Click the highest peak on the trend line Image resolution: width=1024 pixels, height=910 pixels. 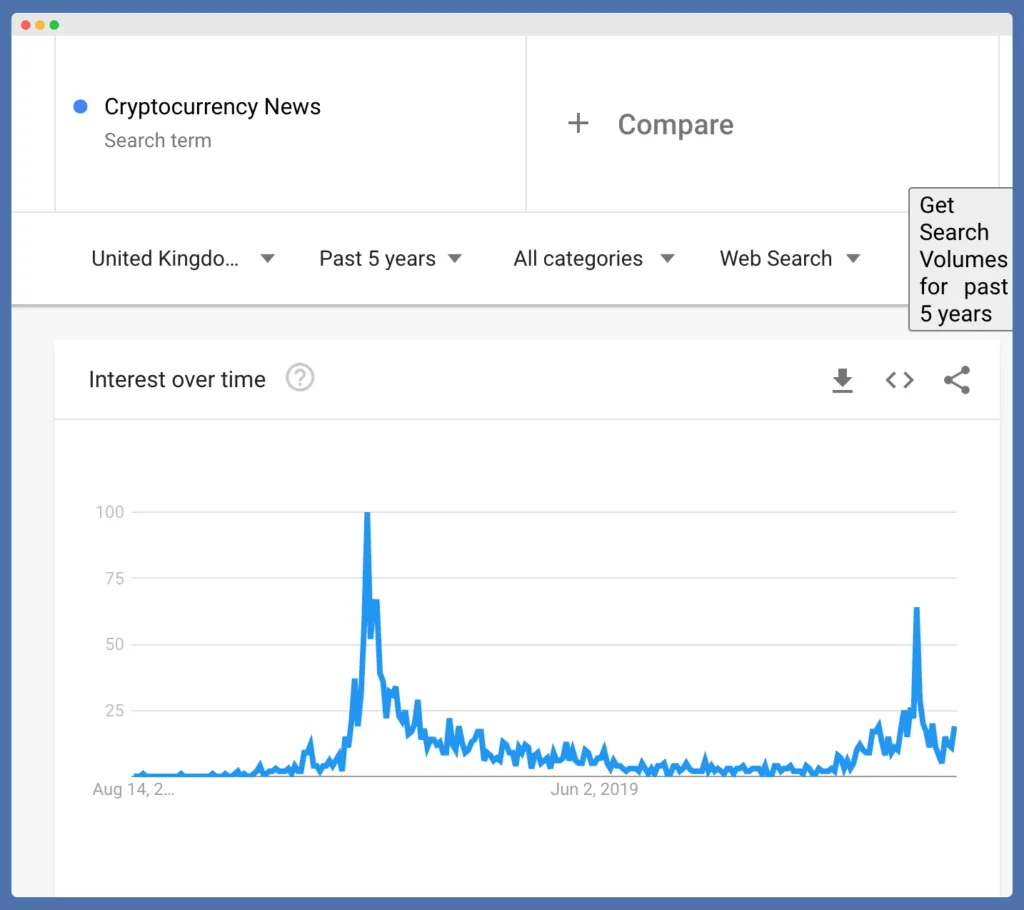click(x=367, y=513)
